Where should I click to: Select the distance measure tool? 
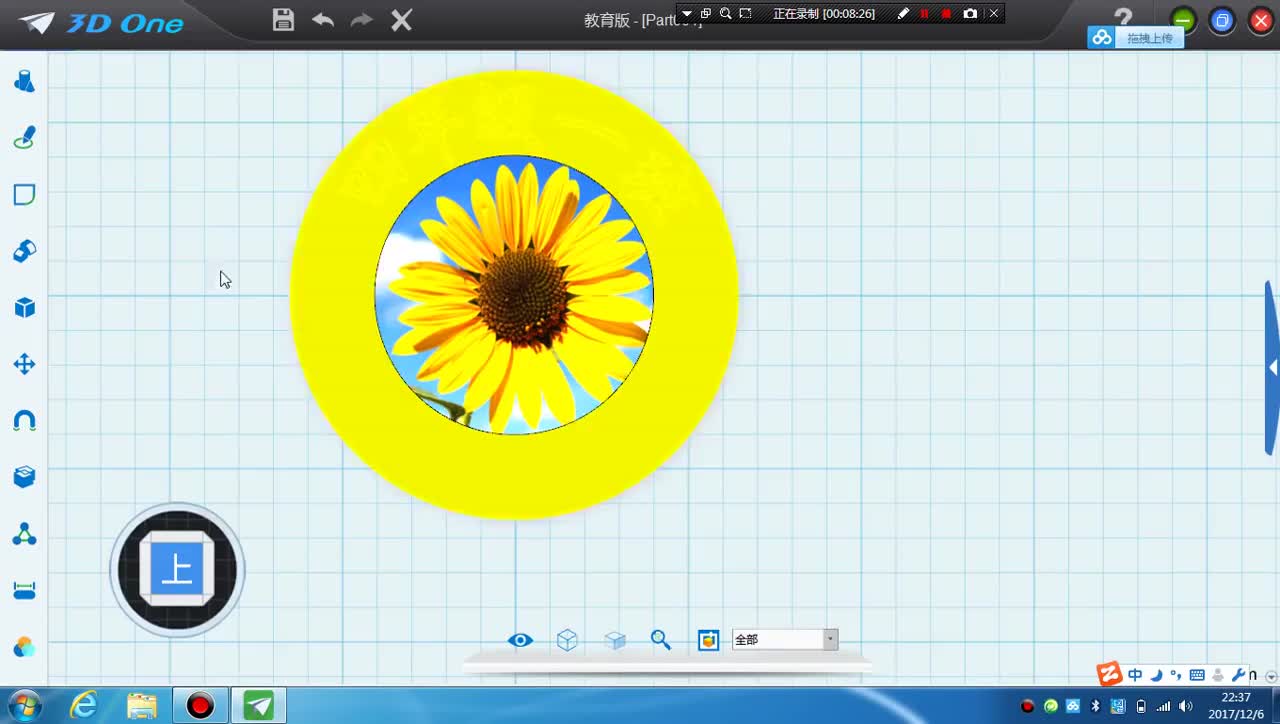24,591
